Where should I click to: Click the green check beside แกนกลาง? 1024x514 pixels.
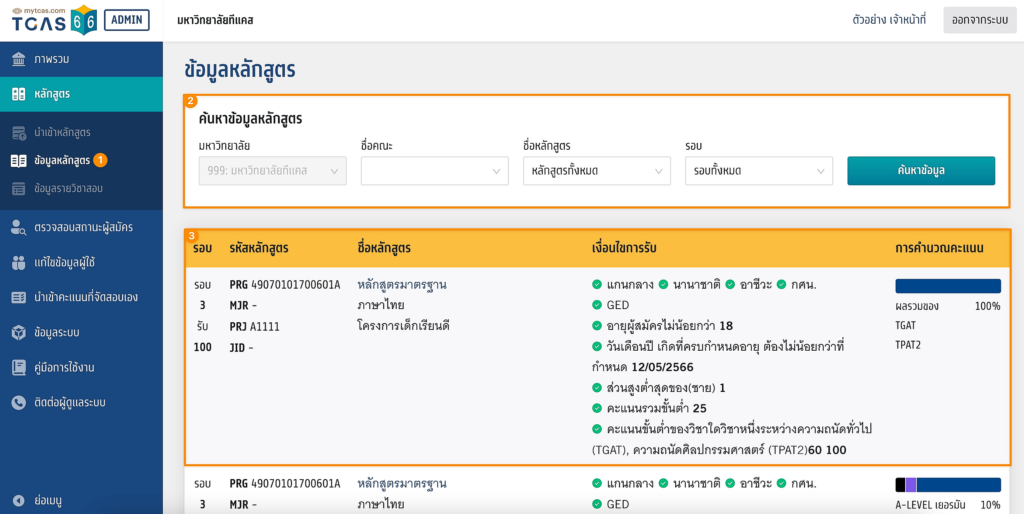[597, 285]
